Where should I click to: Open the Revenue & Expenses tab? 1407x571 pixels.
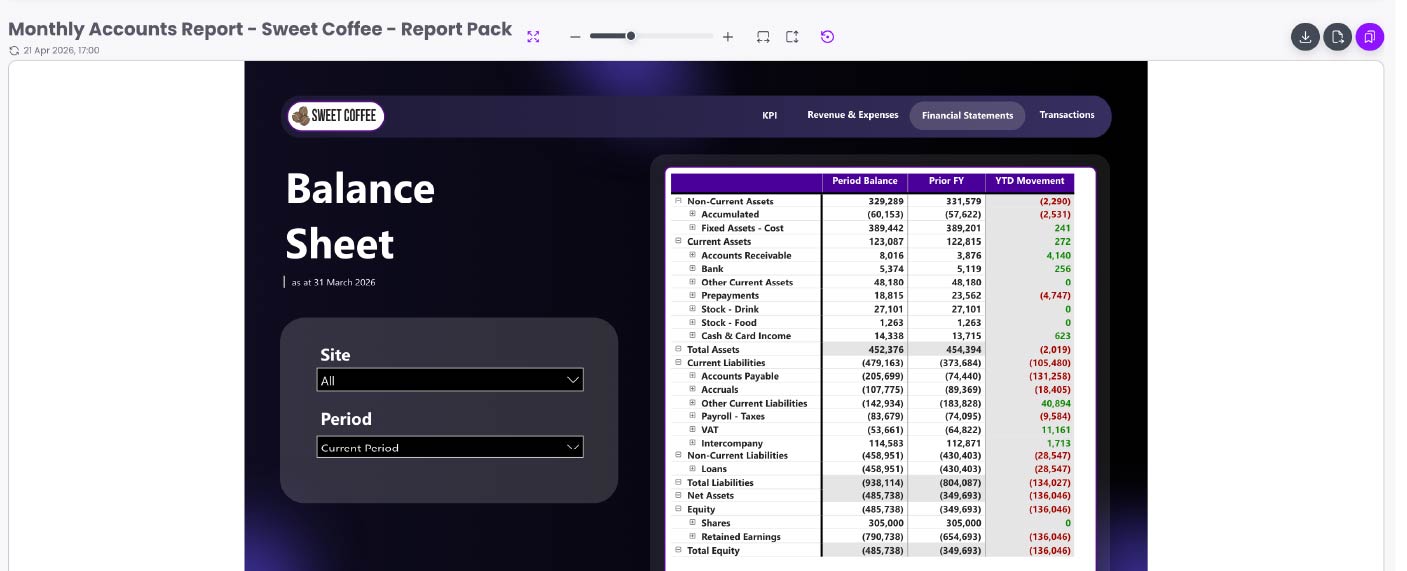click(x=853, y=116)
